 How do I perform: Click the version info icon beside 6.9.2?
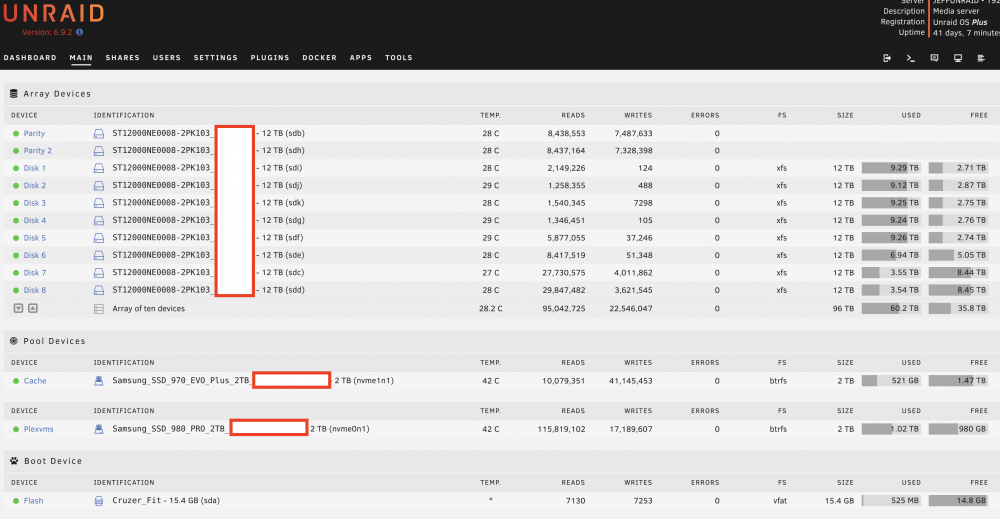click(80, 32)
